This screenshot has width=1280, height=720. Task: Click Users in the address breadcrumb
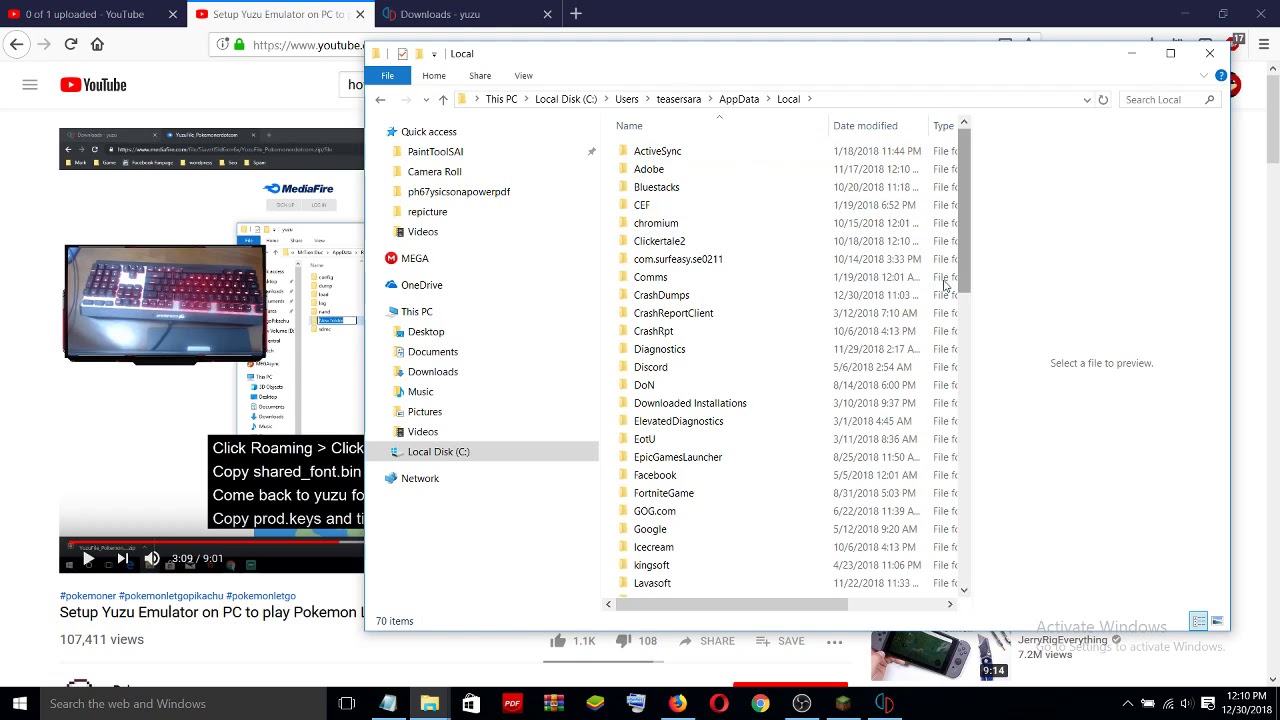tap(627, 99)
